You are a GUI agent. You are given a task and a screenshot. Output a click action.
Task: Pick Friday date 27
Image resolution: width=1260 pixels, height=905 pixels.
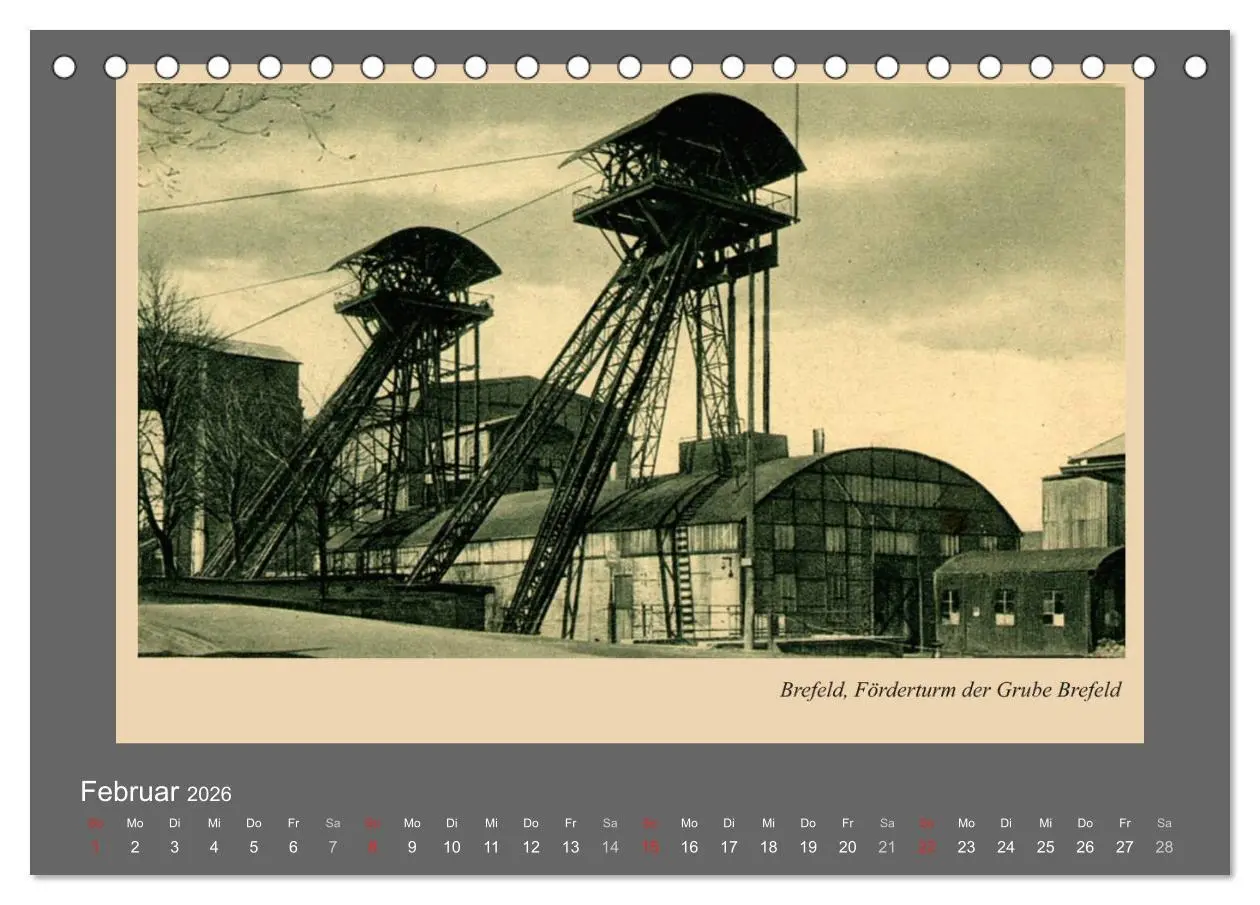1125,847
